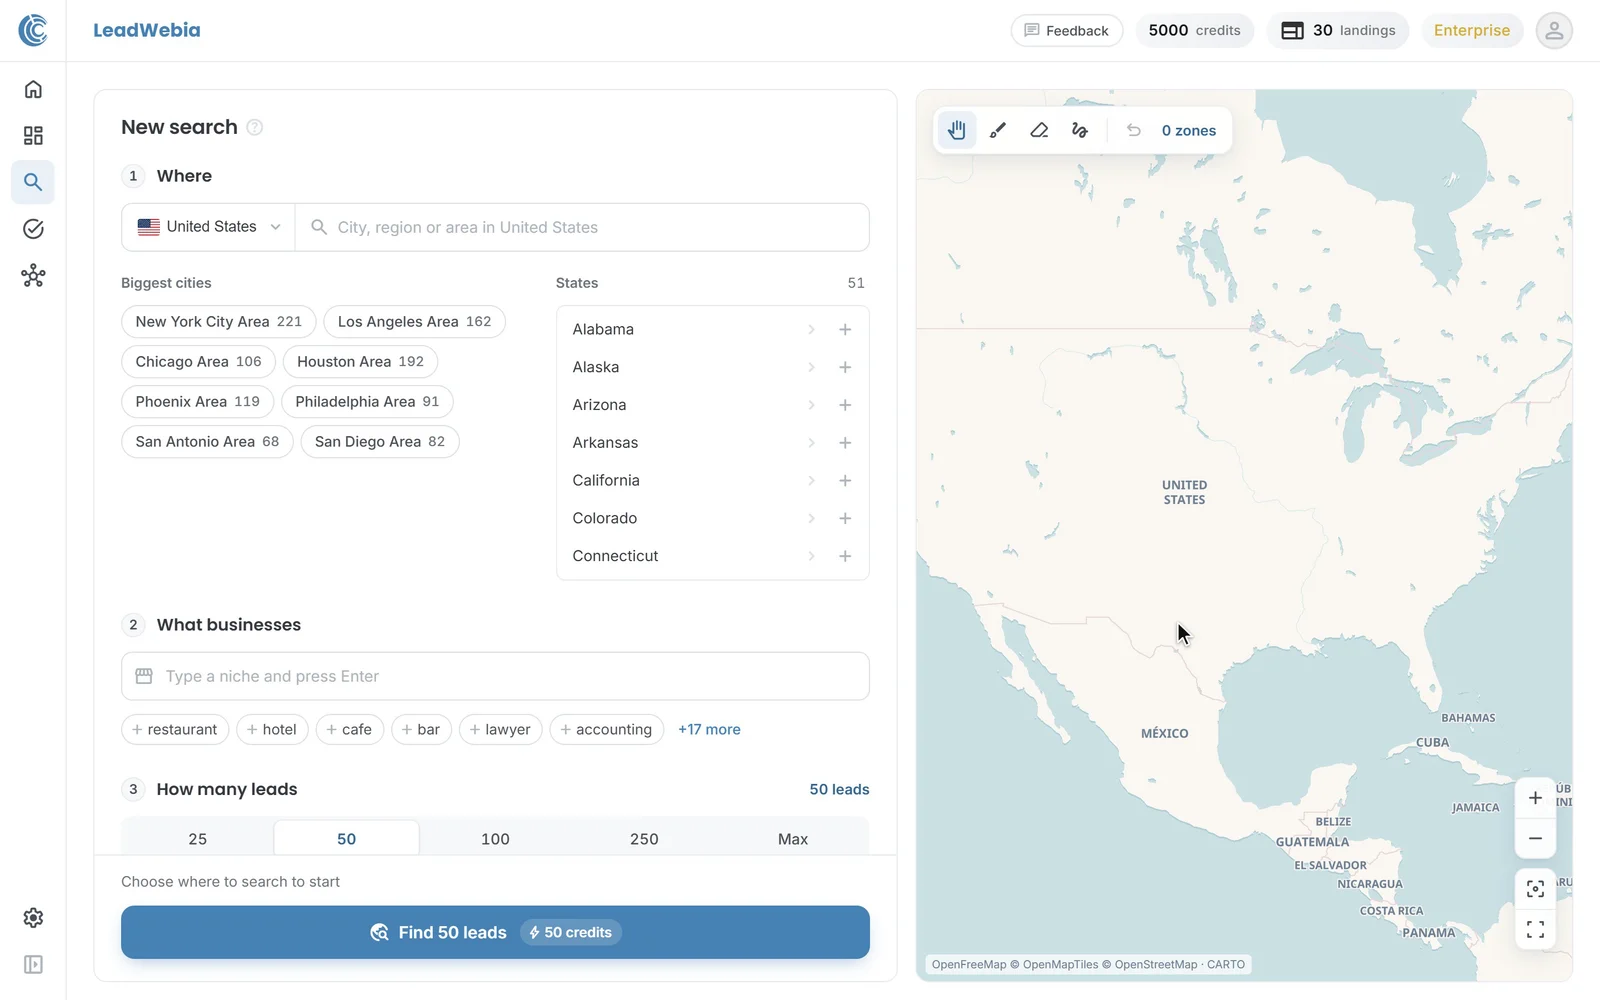Expand the Alabama state chevron

coord(811,329)
